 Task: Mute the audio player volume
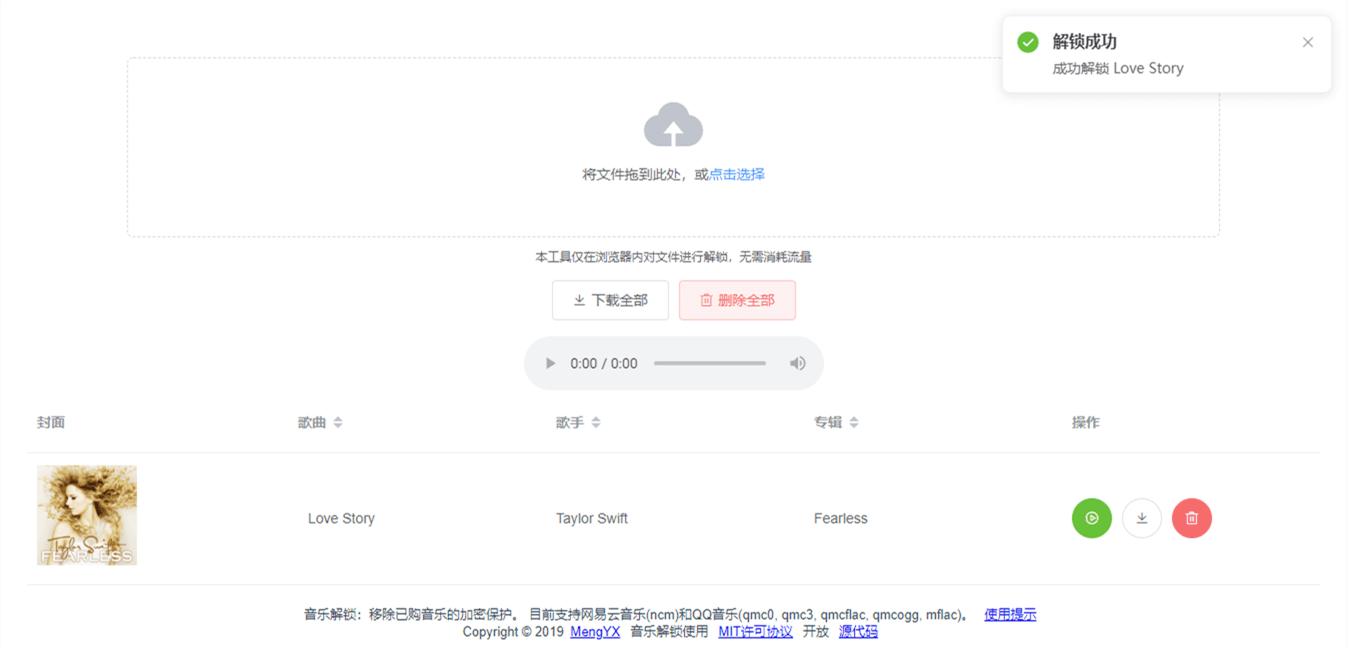point(797,363)
